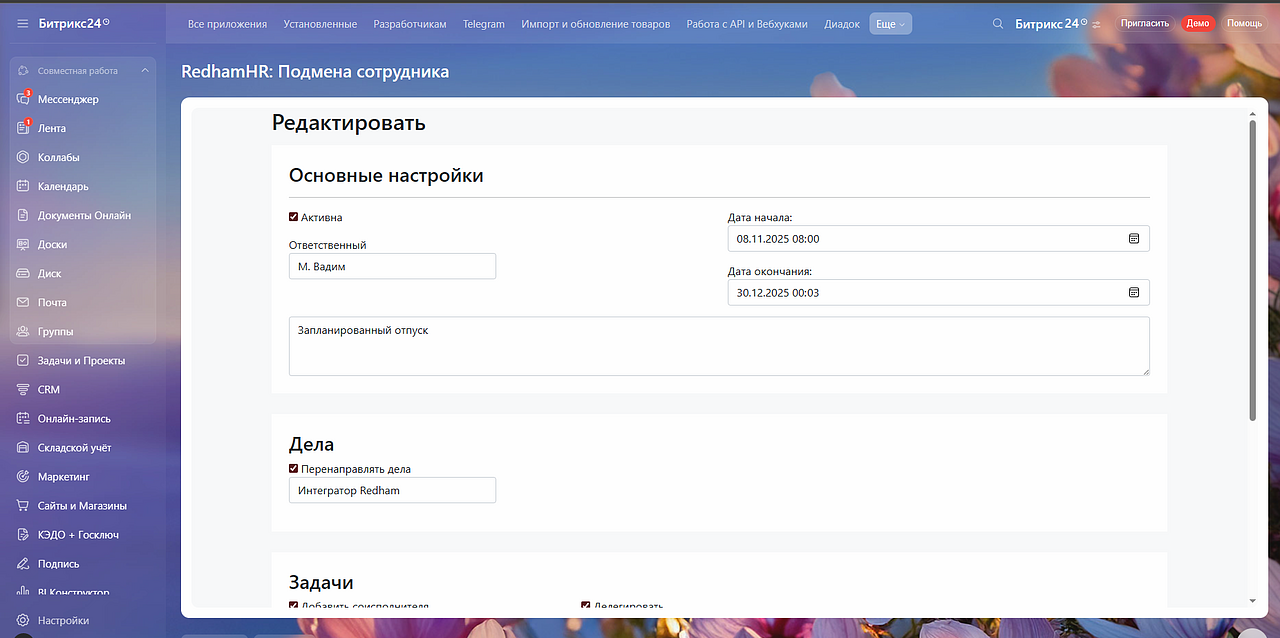This screenshot has width=1280, height=638.
Task: Open Messenger via its chat icon
Action: (x=23, y=99)
